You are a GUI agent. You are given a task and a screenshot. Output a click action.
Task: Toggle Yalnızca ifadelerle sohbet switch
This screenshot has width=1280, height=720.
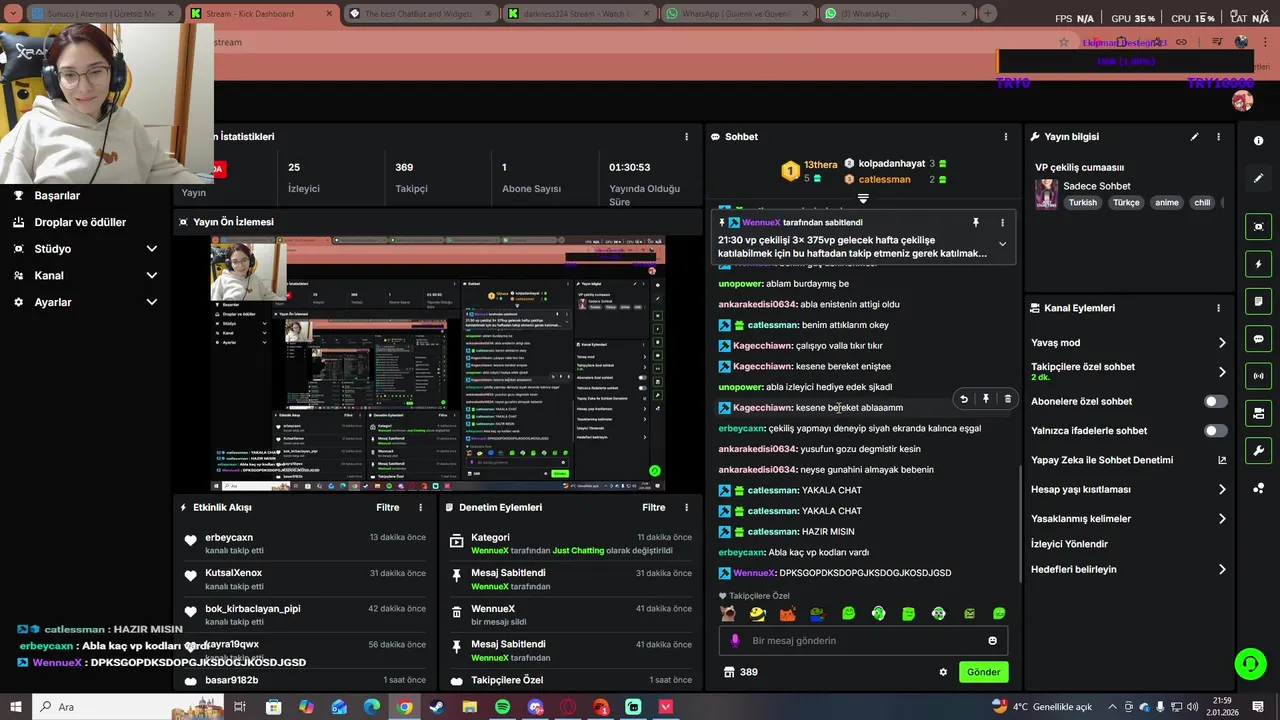point(1215,431)
